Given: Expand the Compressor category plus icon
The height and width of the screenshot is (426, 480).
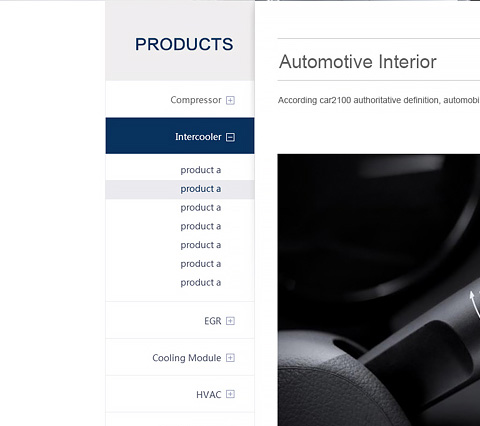Looking at the screenshot, I should click(230, 100).
